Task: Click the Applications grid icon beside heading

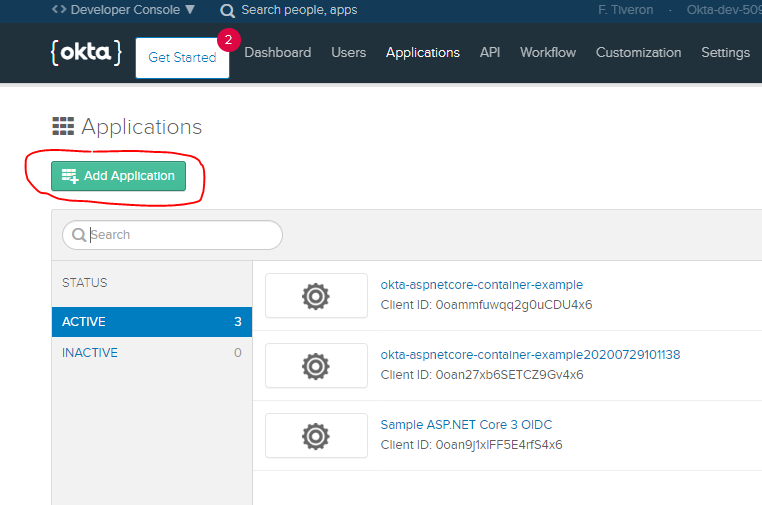Action: click(63, 127)
